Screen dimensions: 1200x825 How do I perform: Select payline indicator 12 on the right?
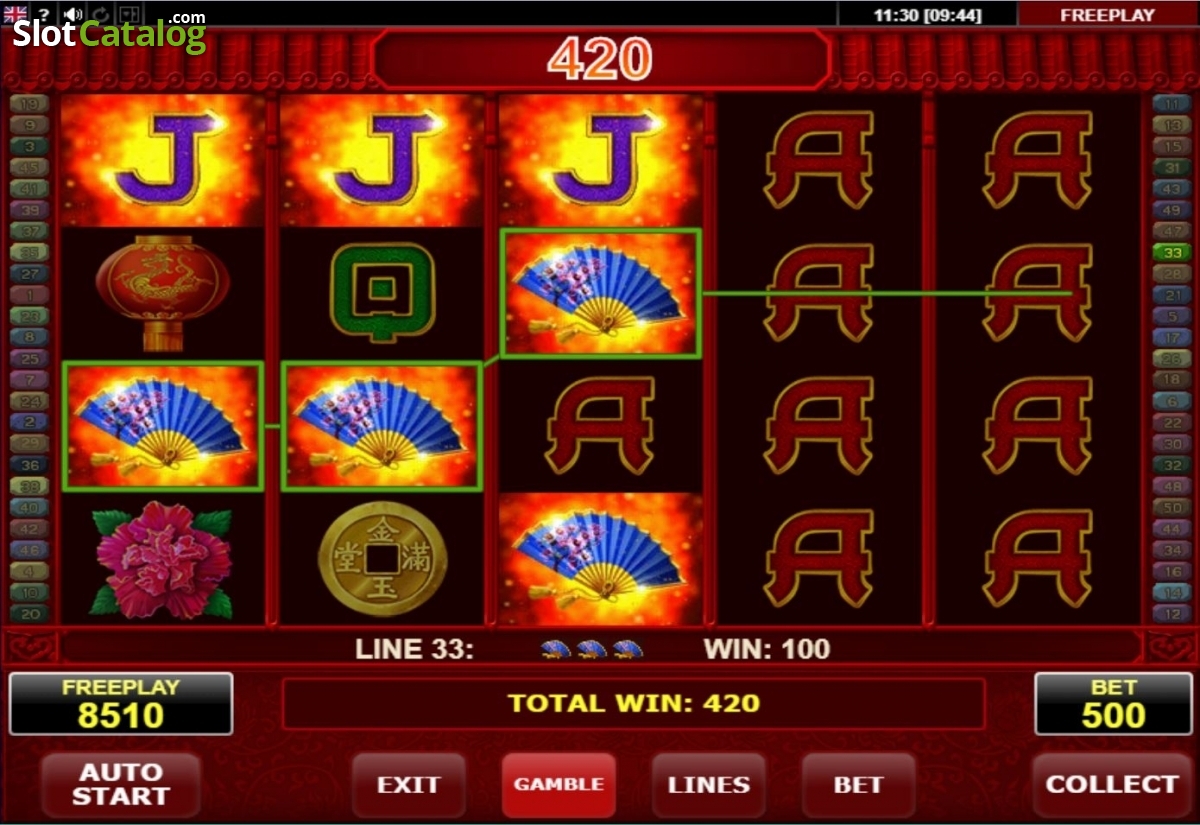(x=1168, y=614)
